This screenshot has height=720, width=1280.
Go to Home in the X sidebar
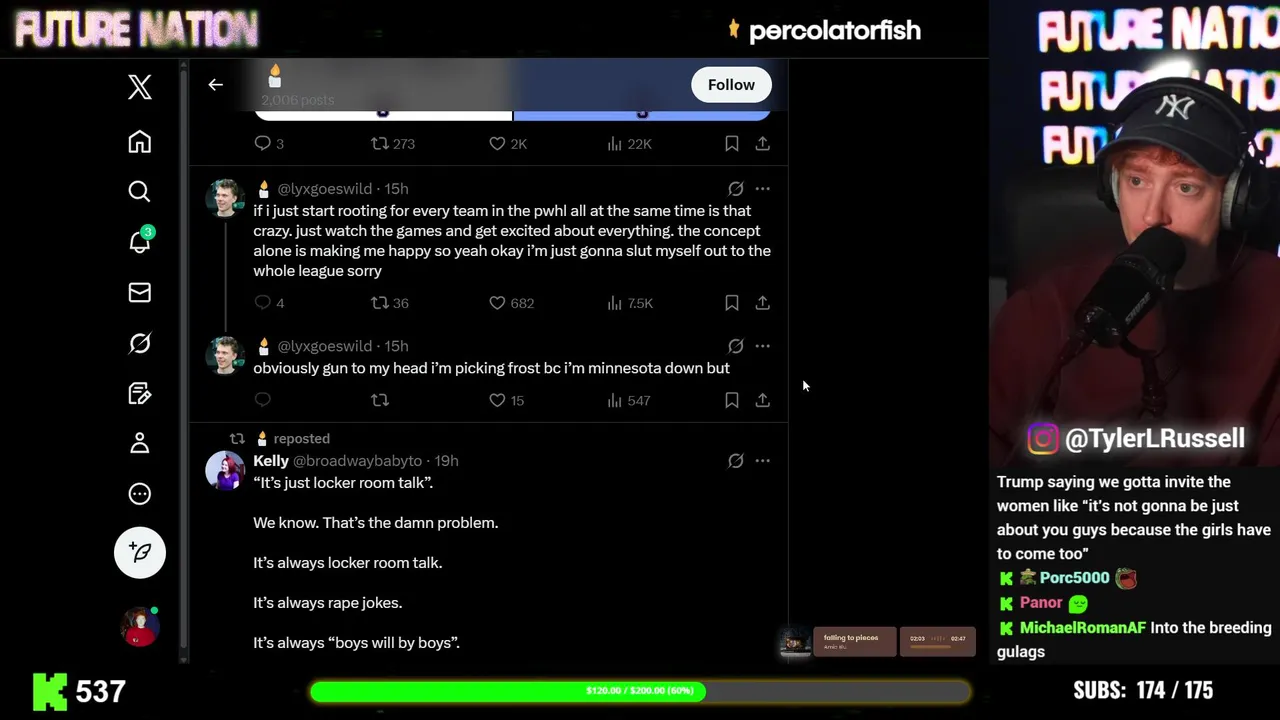click(x=140, y=141)
